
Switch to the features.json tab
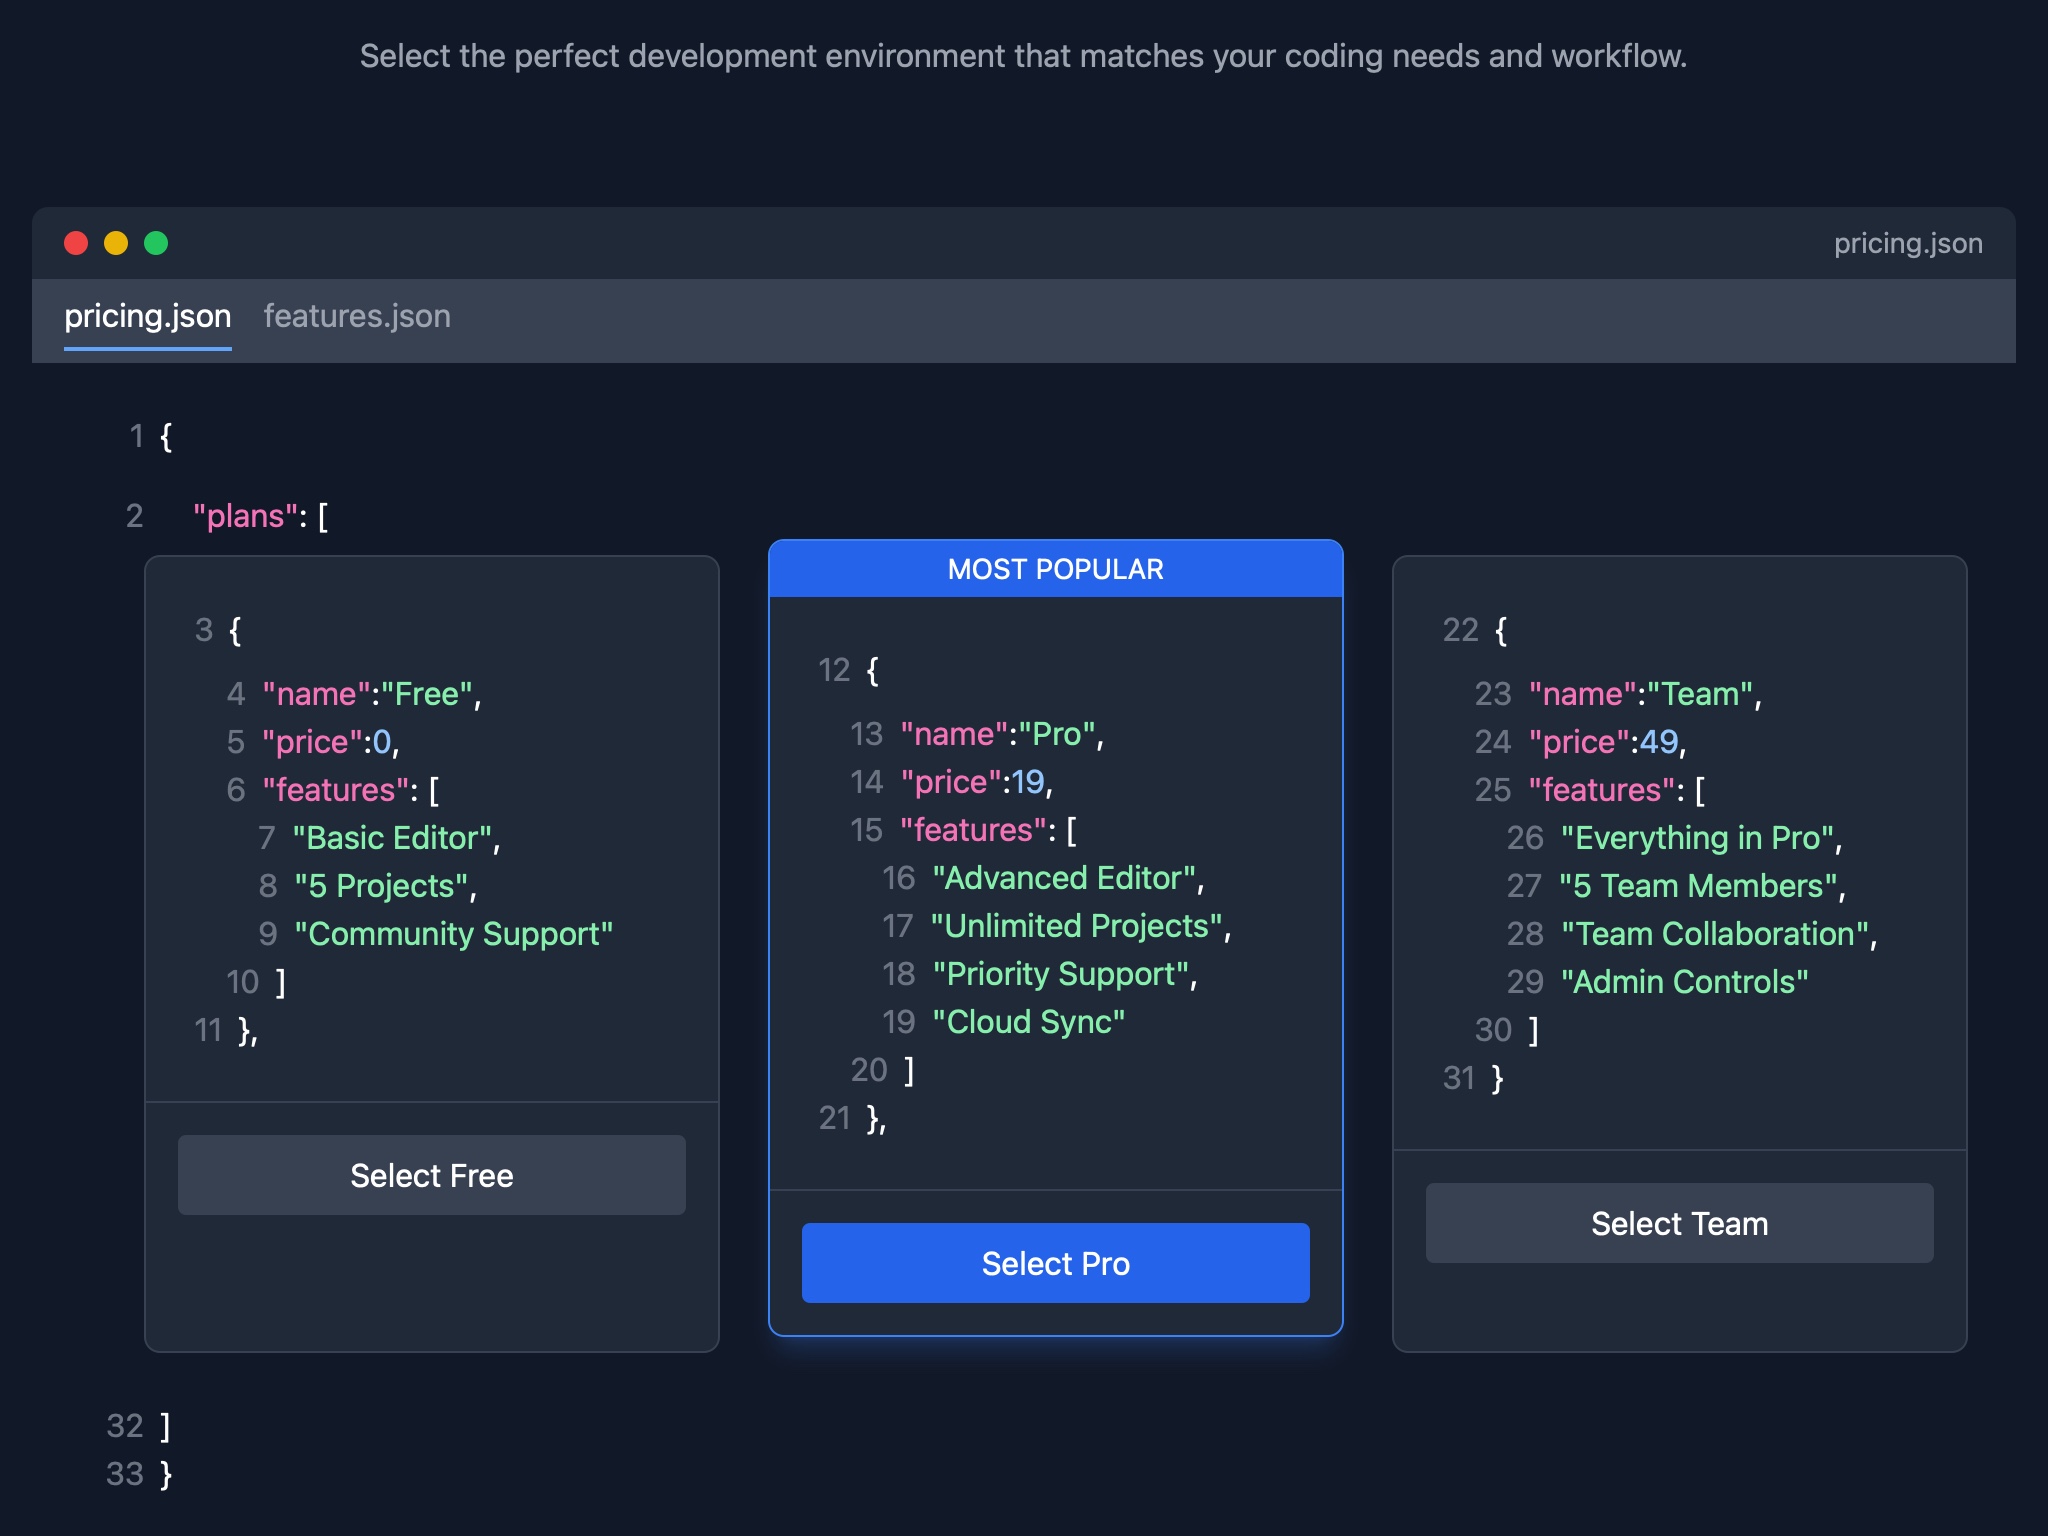357,316
